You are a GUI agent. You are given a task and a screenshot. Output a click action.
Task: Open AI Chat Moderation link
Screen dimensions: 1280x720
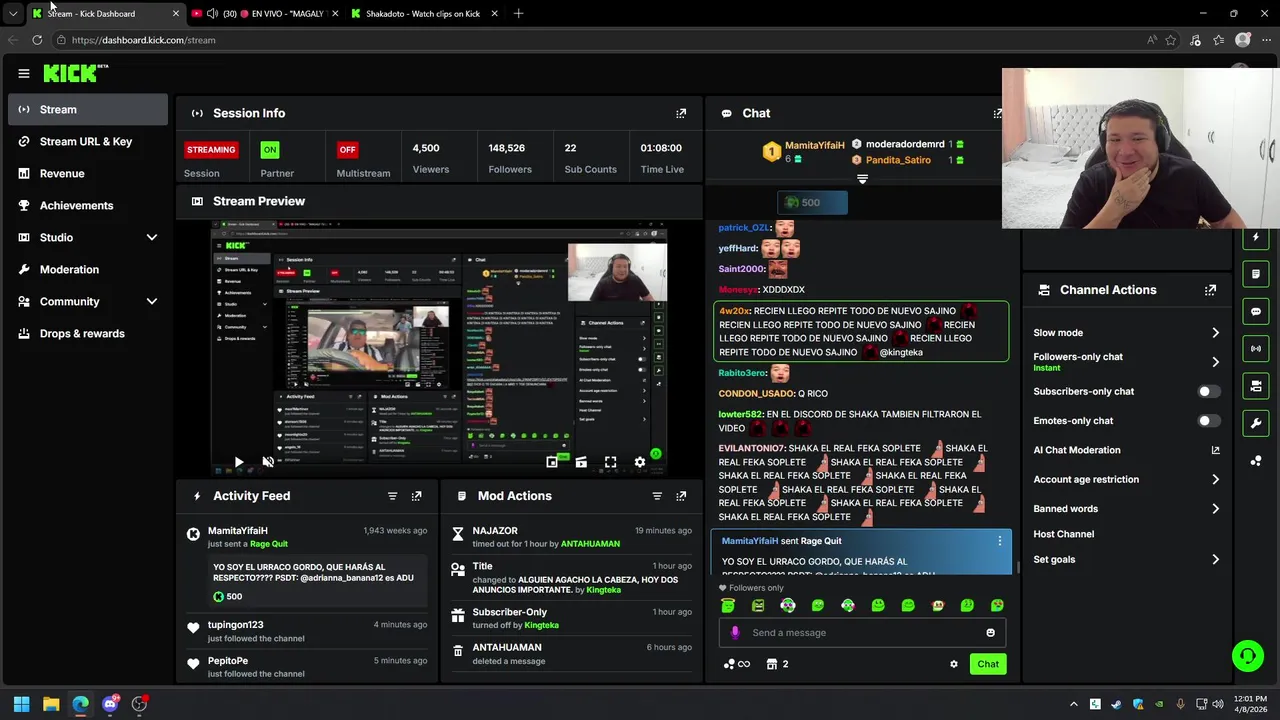click(1126, 450)
